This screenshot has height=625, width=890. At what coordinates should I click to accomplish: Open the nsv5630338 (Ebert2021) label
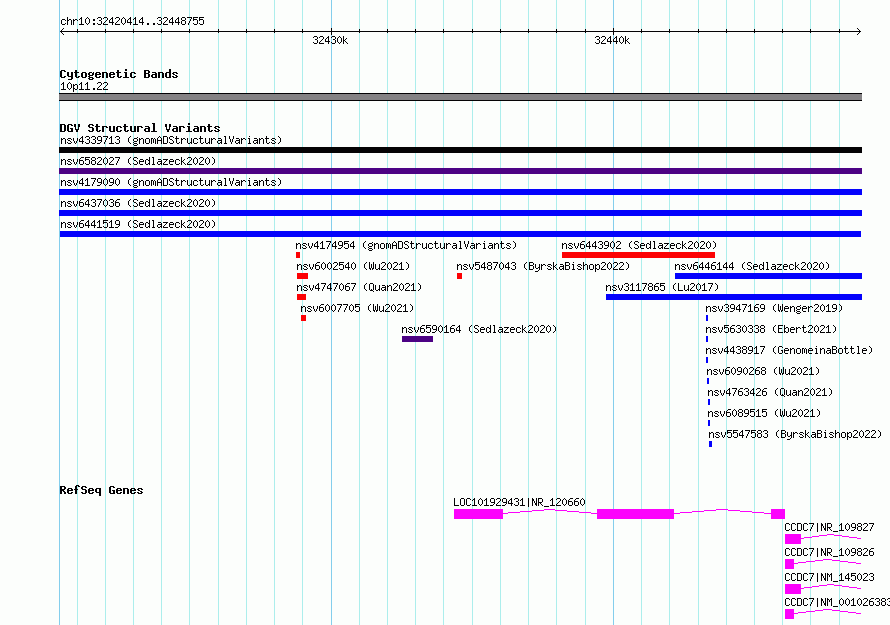pos(771,329)
